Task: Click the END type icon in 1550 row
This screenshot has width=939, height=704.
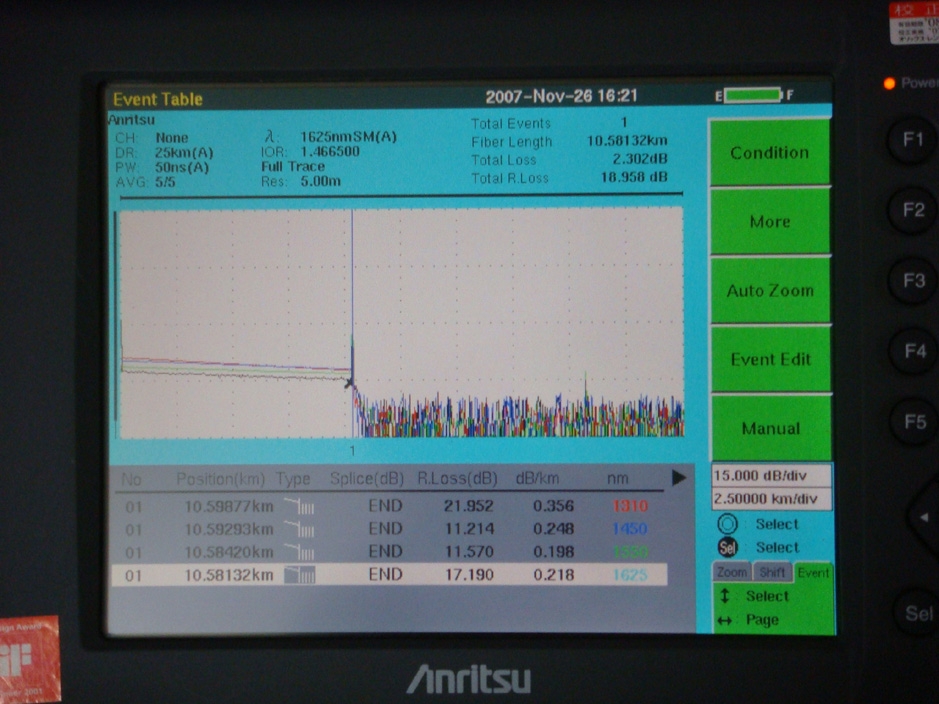Action: coord(299,552)
